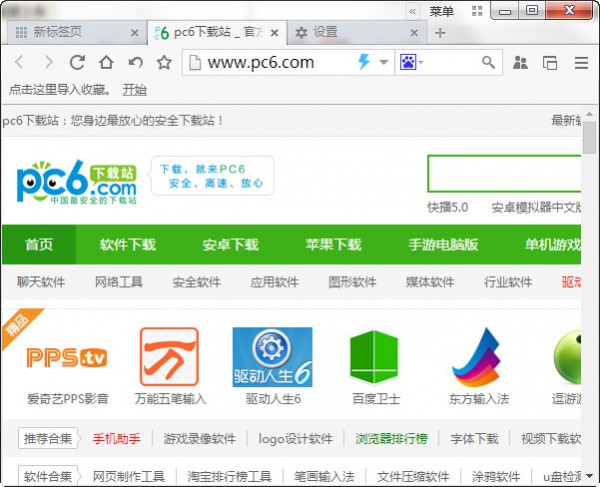Click the 手机助手 link

click(117, 438)
